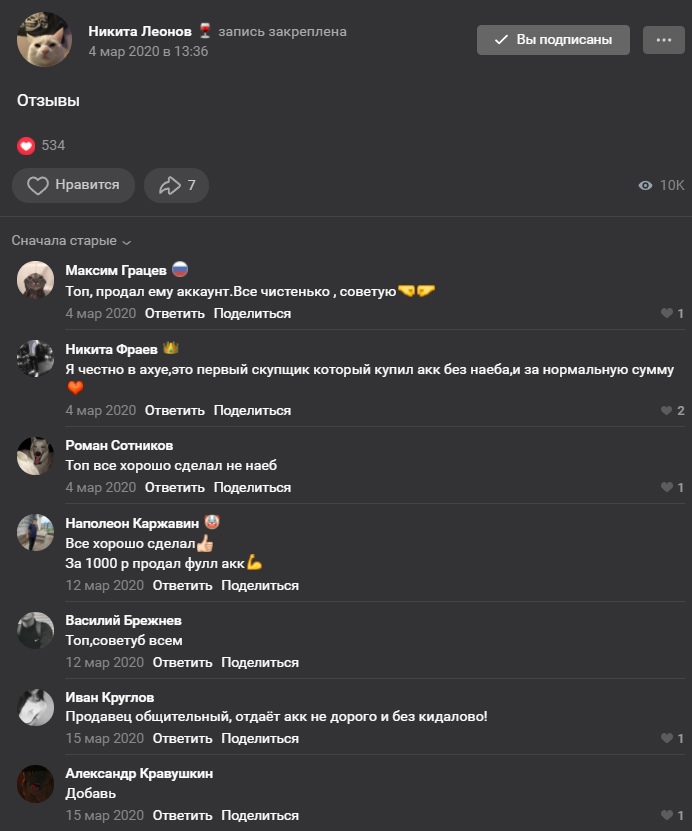This screenshot has width=692, height=831.
Task: Open Никита Леонов's cat avatar
Action: (44, 40)
